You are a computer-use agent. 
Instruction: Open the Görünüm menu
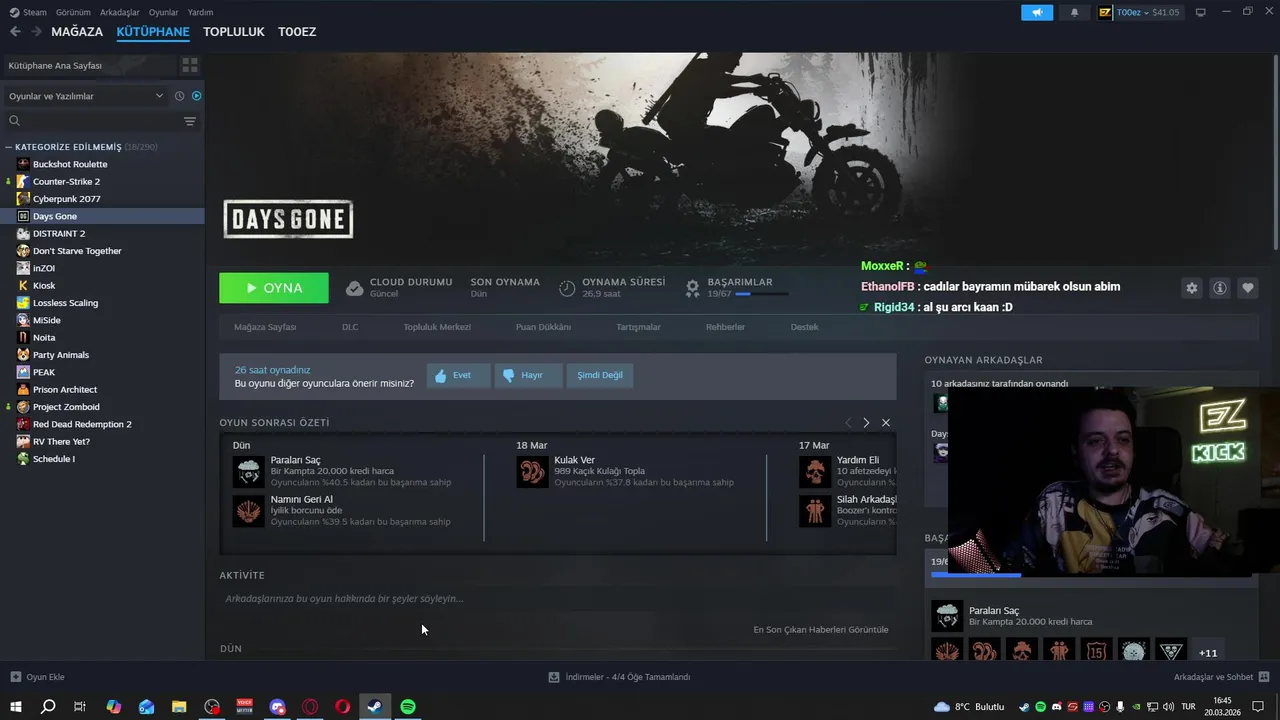(73, 12)
